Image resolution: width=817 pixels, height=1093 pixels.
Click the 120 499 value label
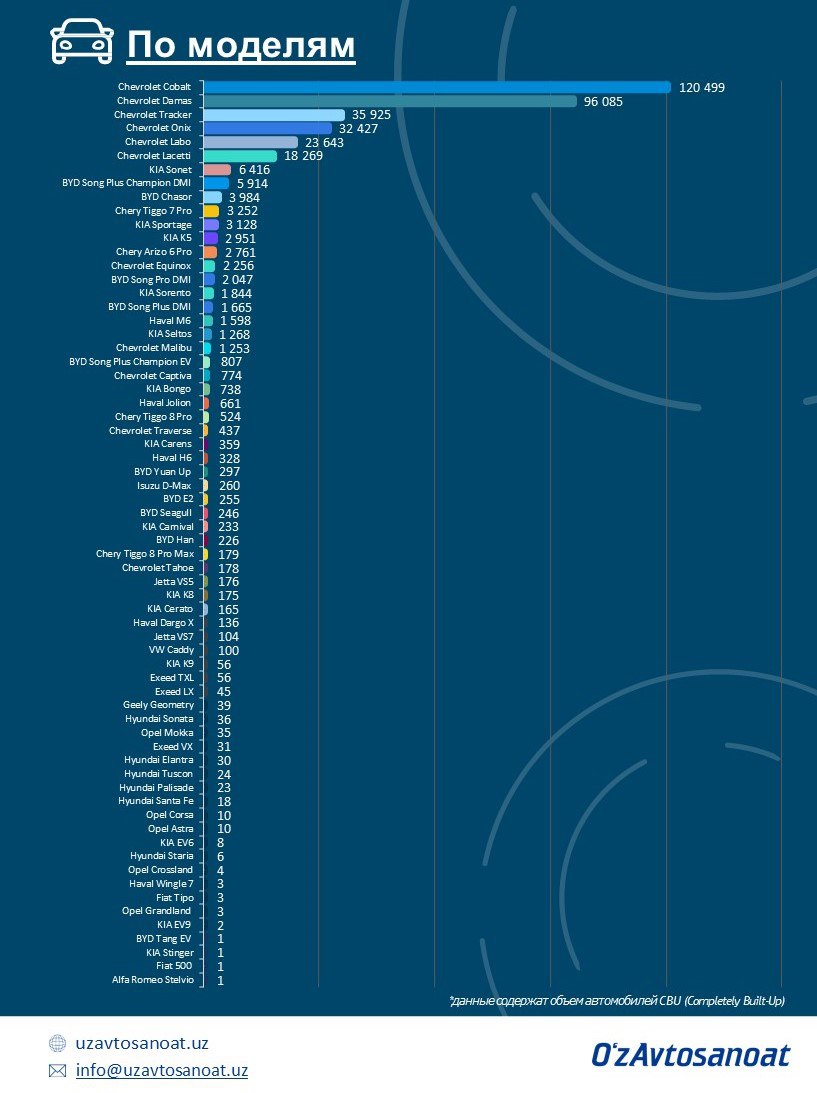coord(701,88)
